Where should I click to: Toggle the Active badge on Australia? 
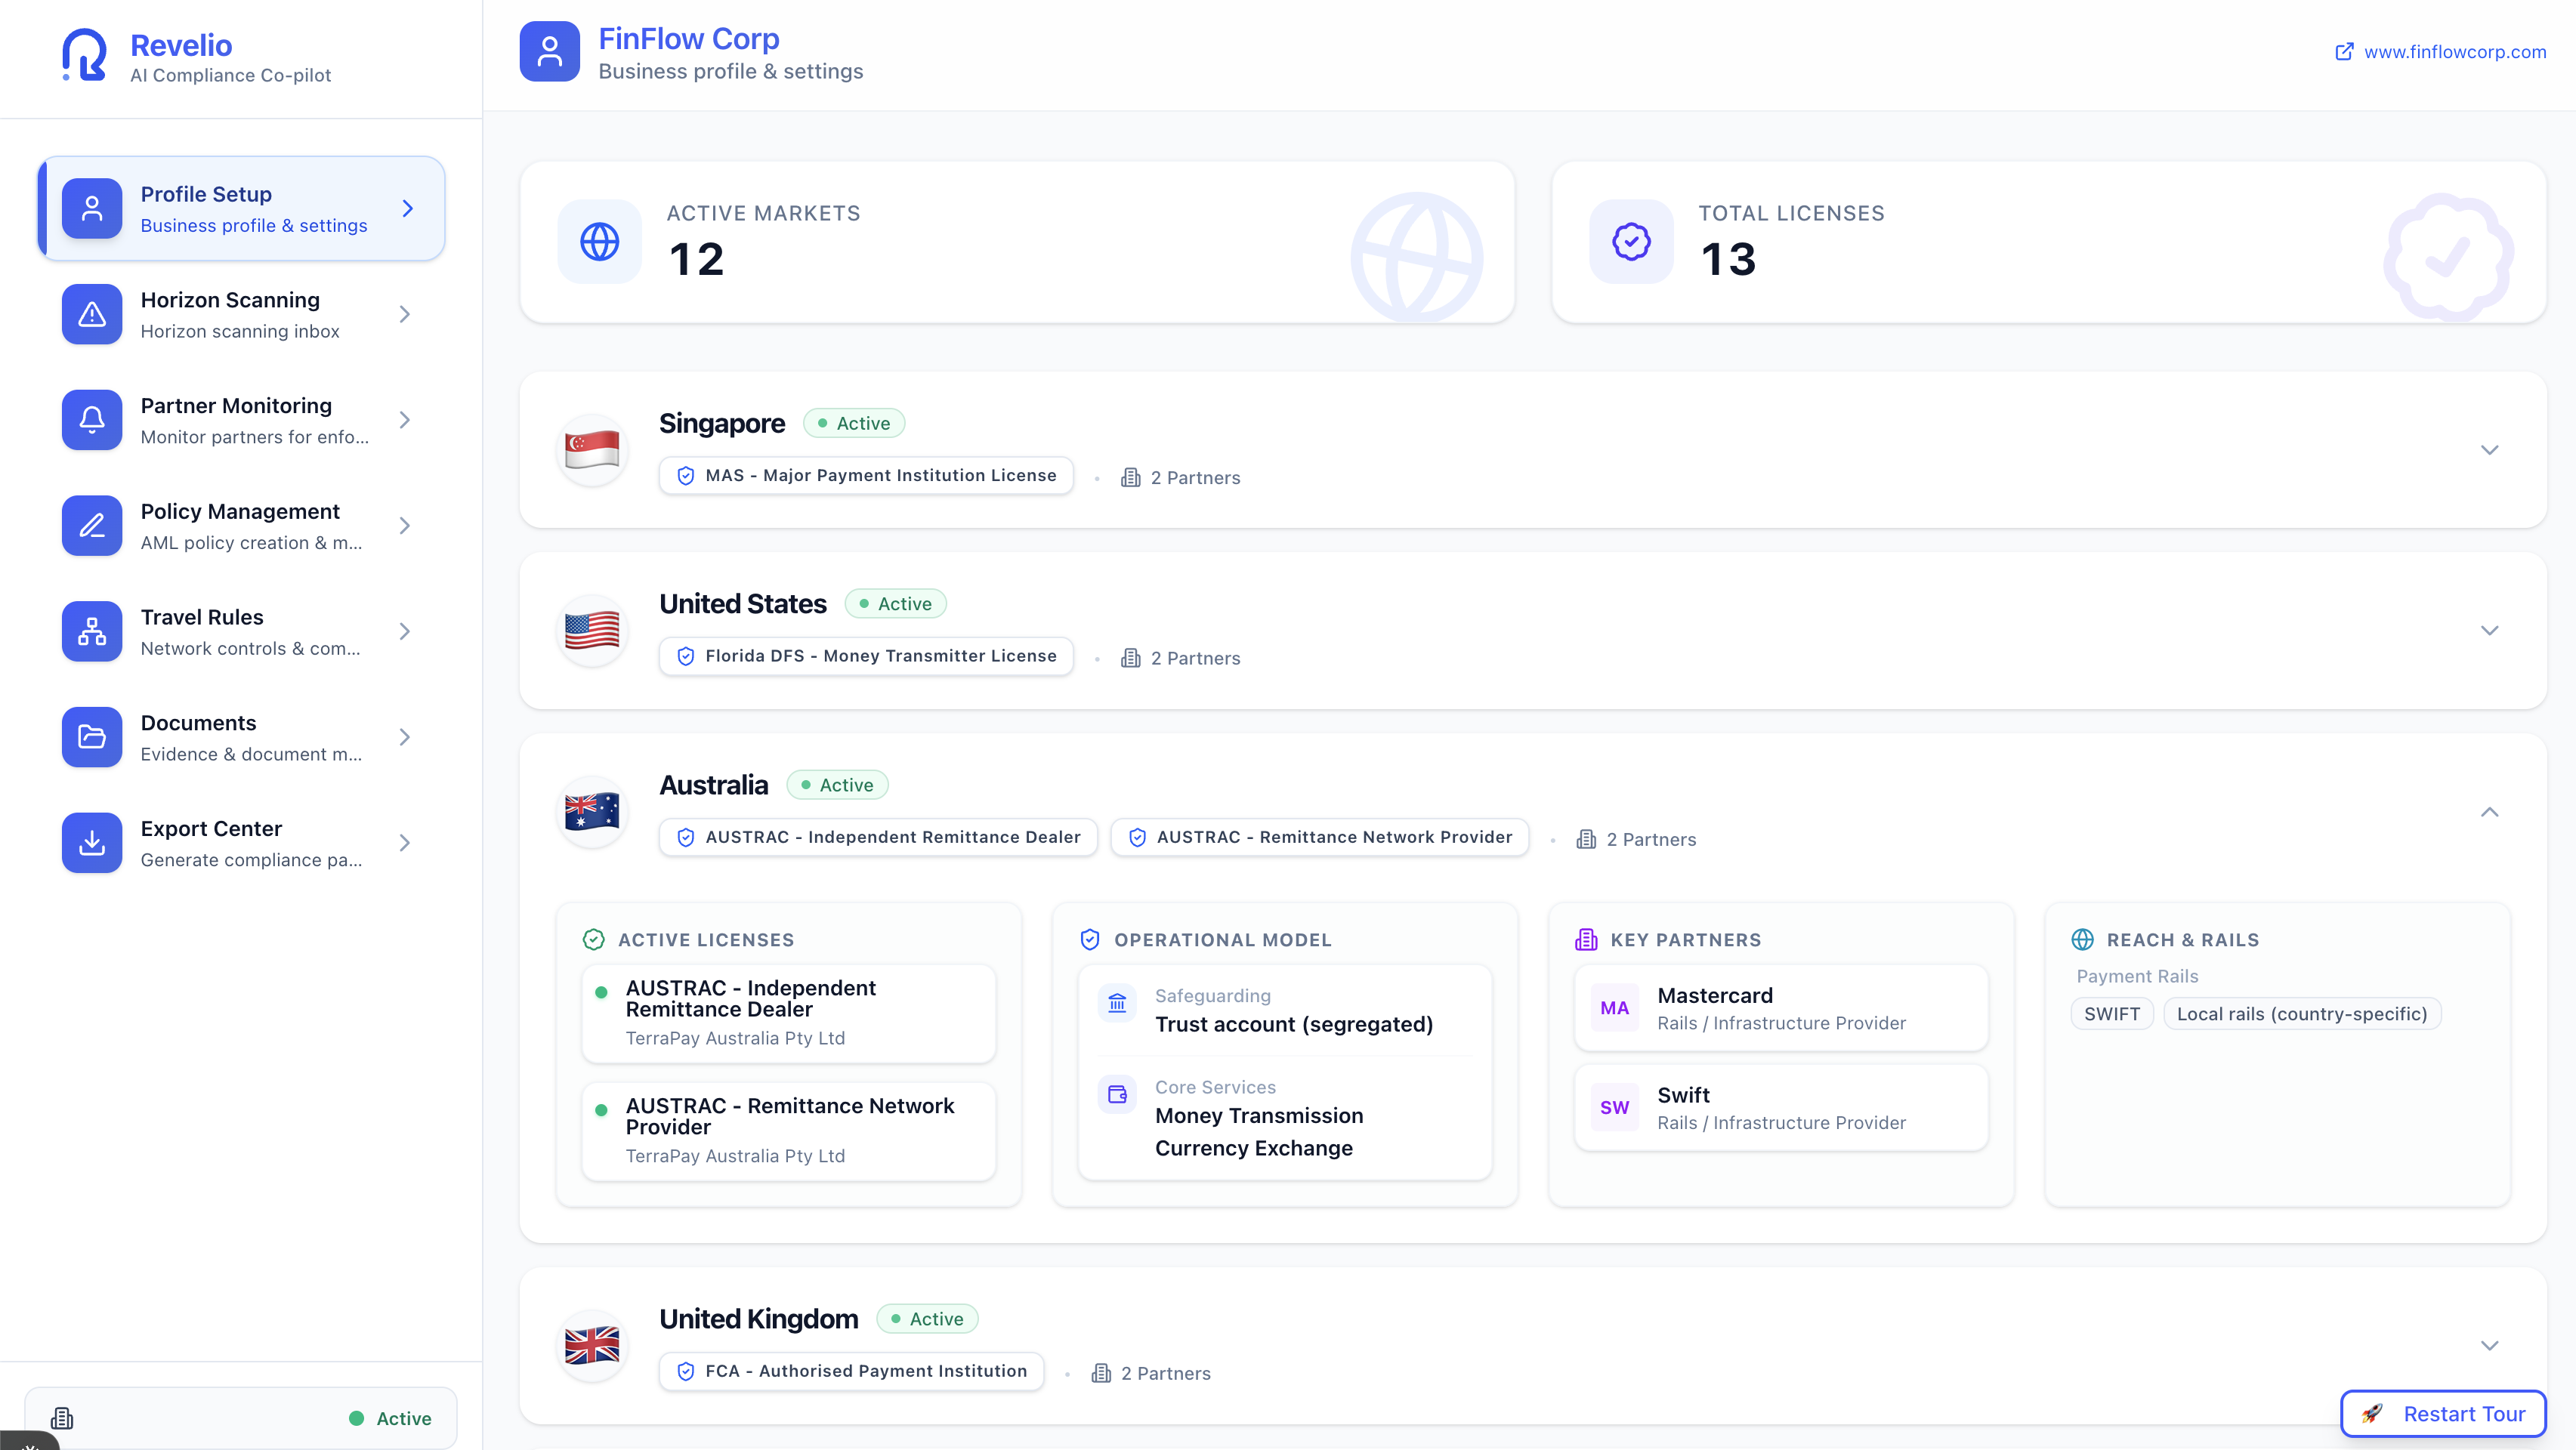coord(837,785)
